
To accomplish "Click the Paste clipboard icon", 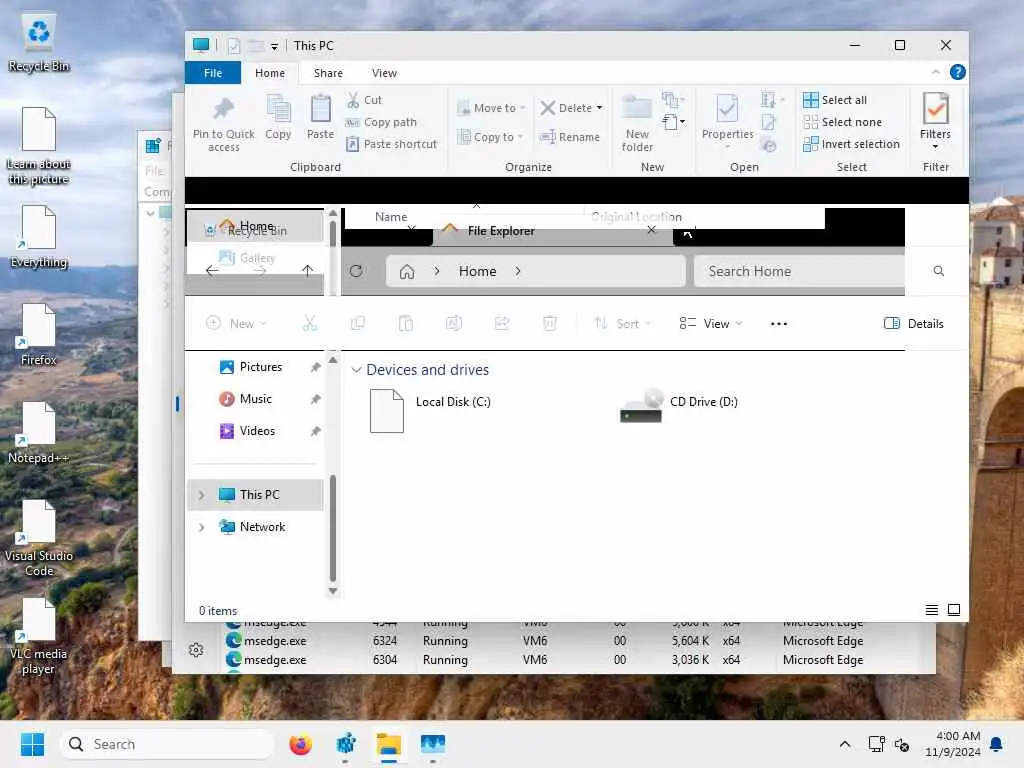I will pyautogui.click(x=320, y=108).
